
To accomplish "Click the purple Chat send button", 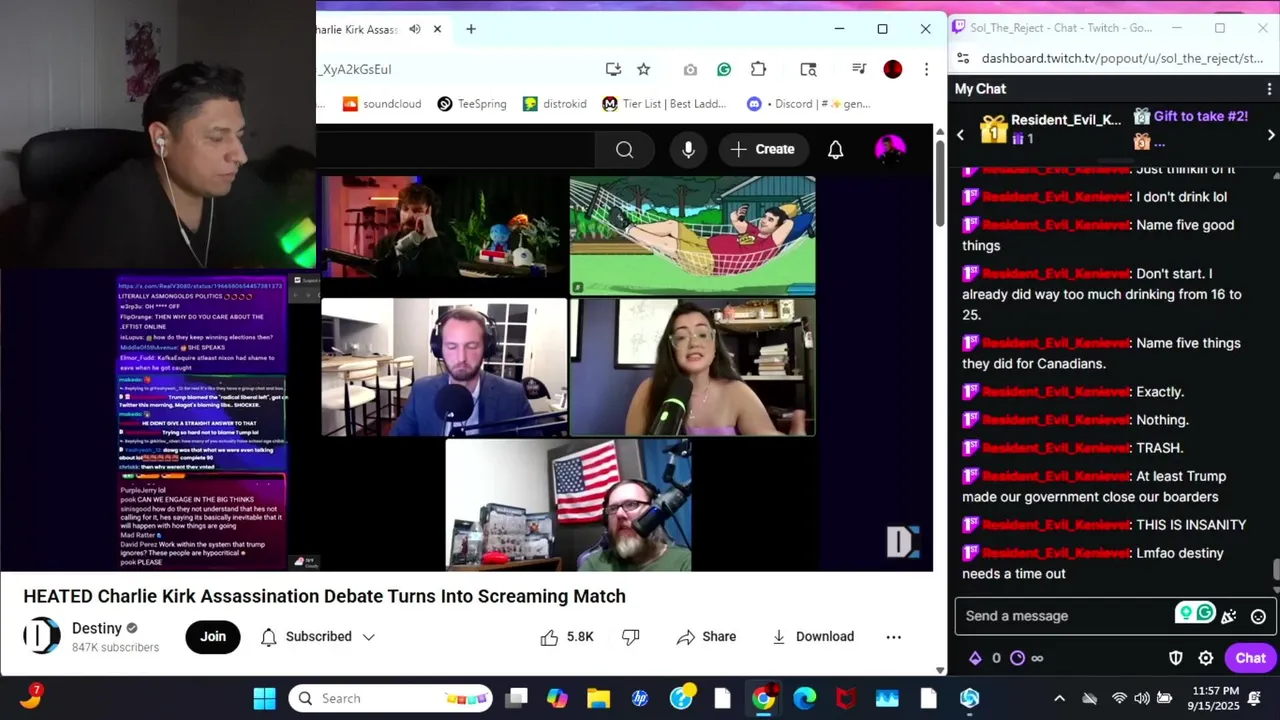I will (1250, 658).
